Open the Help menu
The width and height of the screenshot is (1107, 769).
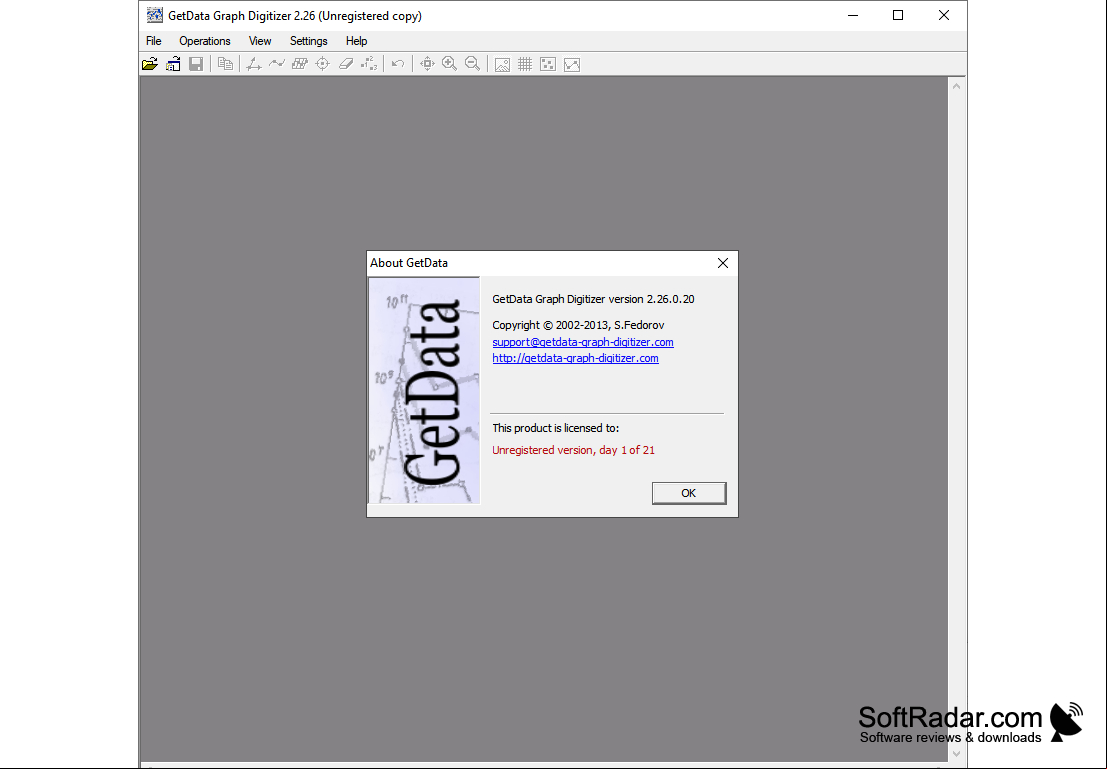point(357,41)
